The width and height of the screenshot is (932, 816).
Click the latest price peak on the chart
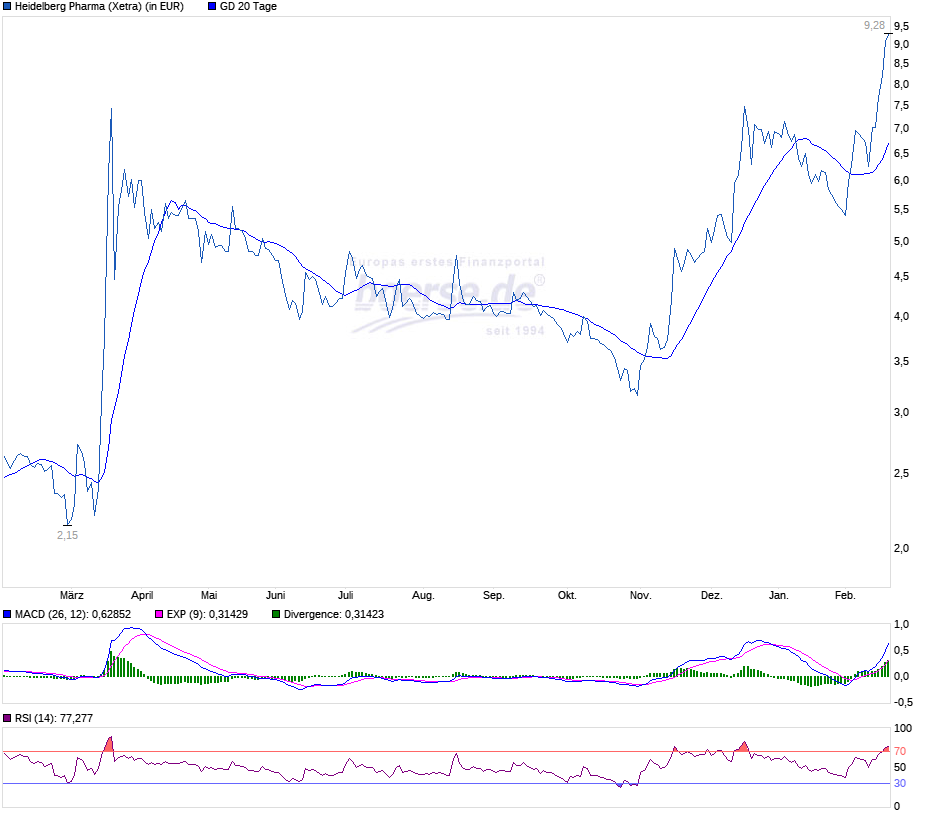tap(888, 36)
